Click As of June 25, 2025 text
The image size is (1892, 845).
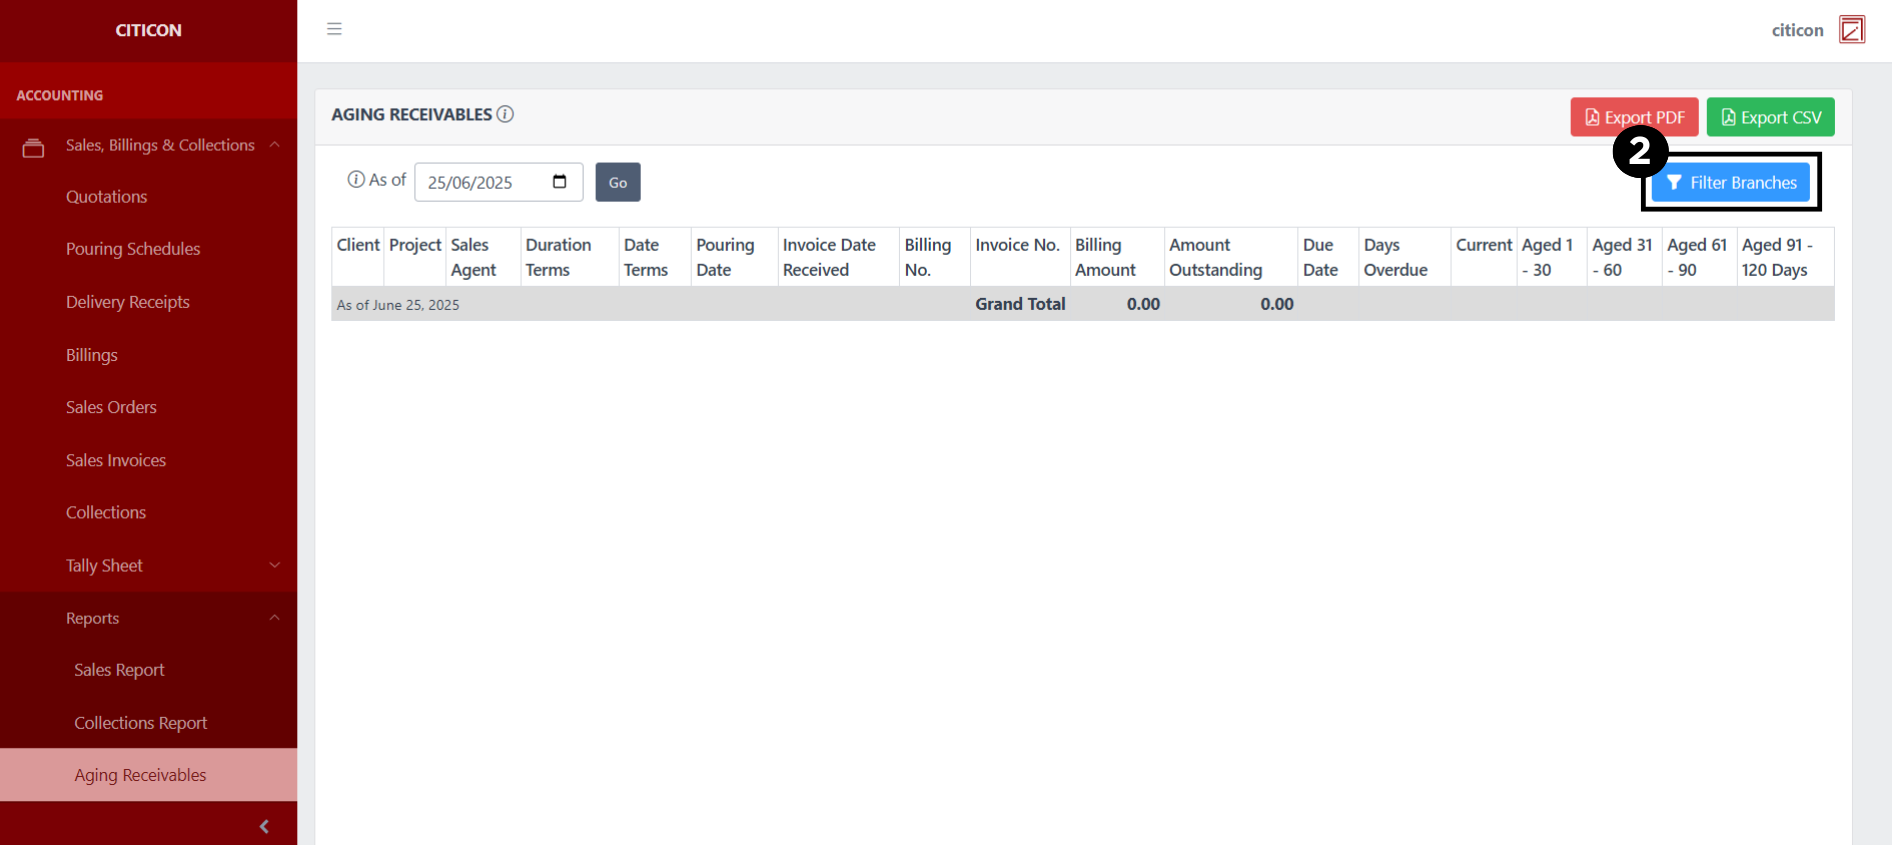[x=398, y=305]
